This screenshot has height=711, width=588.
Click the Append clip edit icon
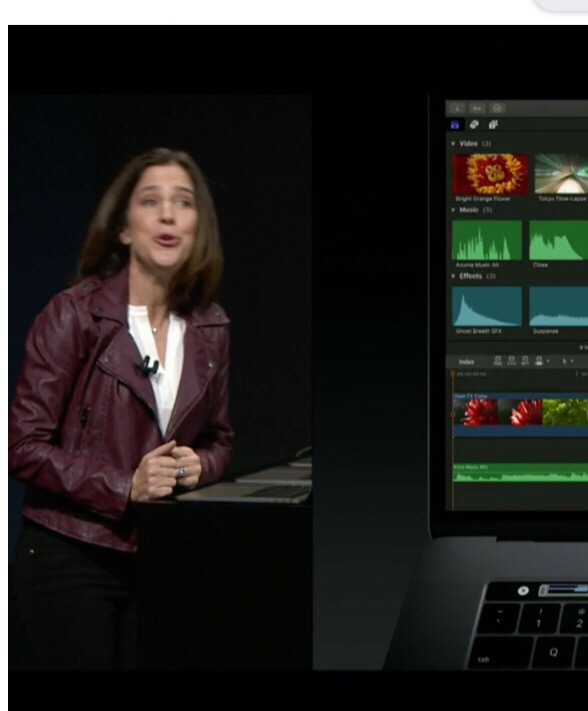pos(525,361)
